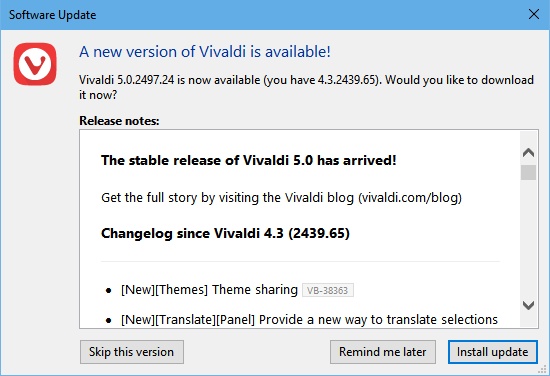
Task: Click the red Vivaldi logo icon
Action: coord(35,64)
